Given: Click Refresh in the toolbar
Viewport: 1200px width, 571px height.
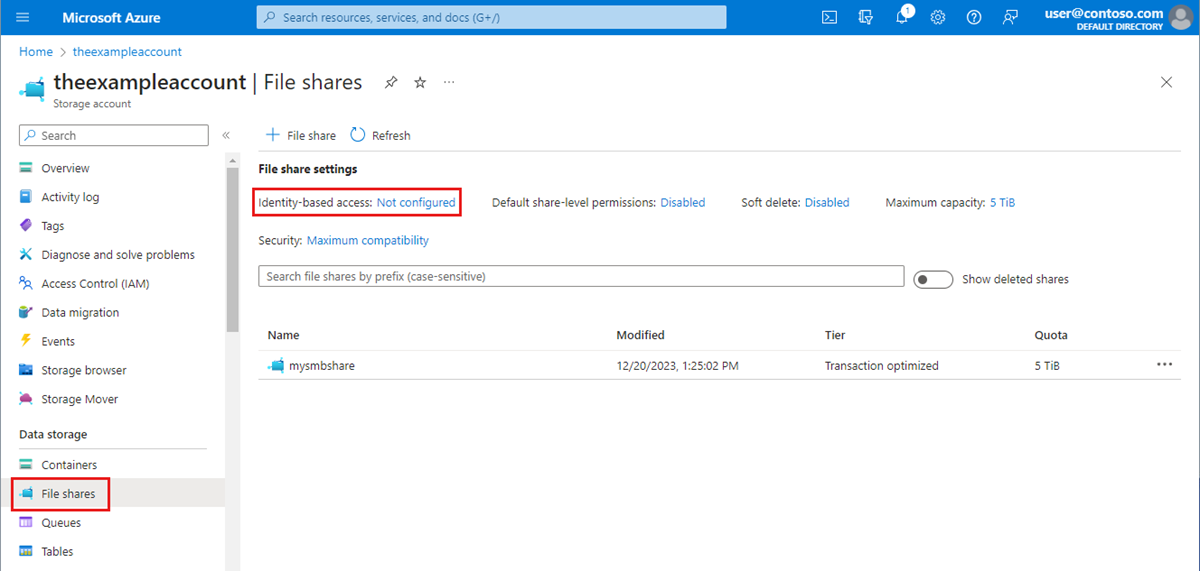Looking at the screenshot, I should 381,135.
